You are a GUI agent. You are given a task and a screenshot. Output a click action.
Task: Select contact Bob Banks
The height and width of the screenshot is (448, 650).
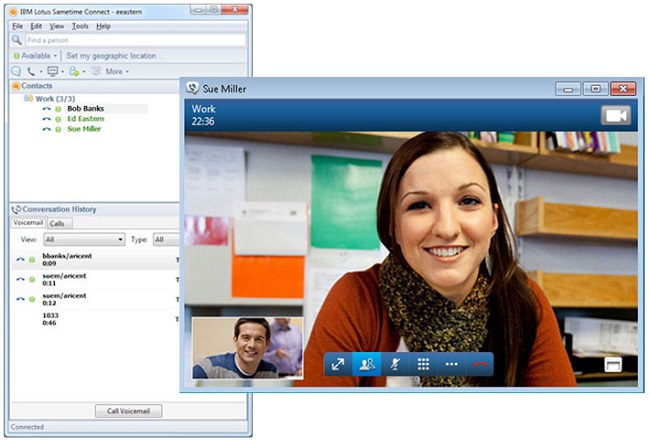click(85, 109)
